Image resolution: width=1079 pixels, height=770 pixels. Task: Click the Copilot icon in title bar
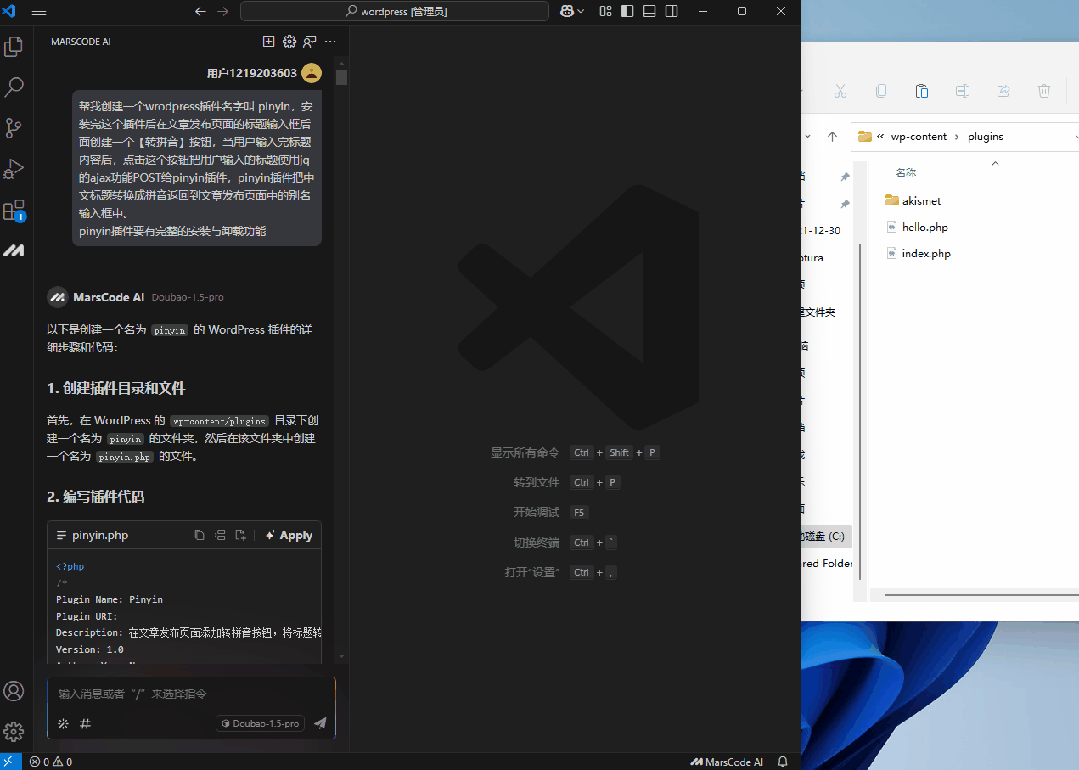pos(567,12)
